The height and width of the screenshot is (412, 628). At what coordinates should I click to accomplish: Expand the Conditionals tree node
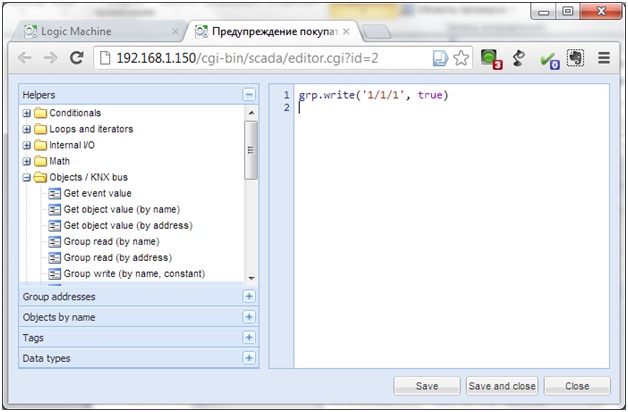tap(26, 113)
